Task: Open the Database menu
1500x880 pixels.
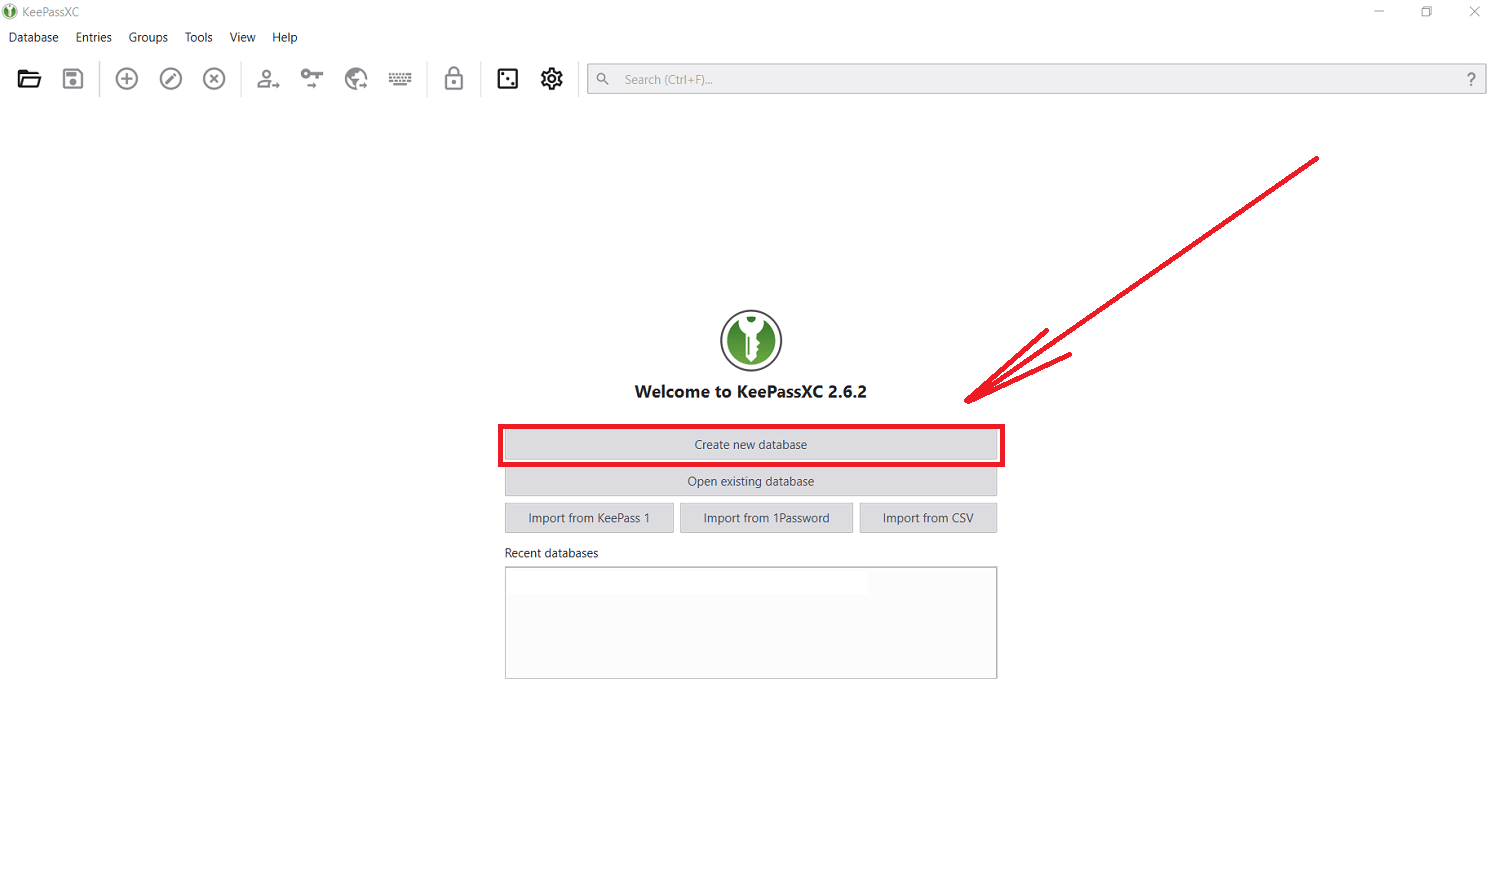Action: click(x=34, y=37)
